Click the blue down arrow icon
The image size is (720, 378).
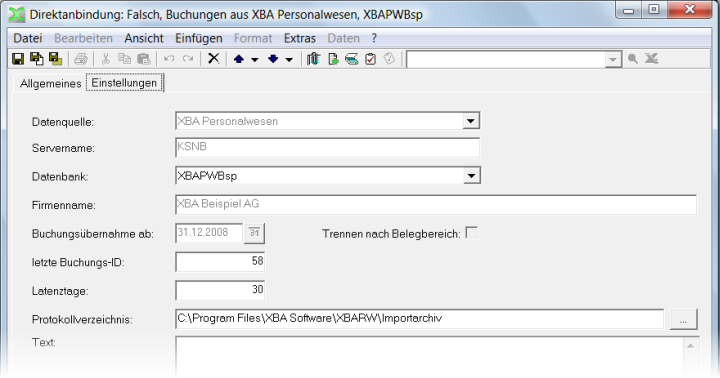pyautogui.click(x=273, y=59)
